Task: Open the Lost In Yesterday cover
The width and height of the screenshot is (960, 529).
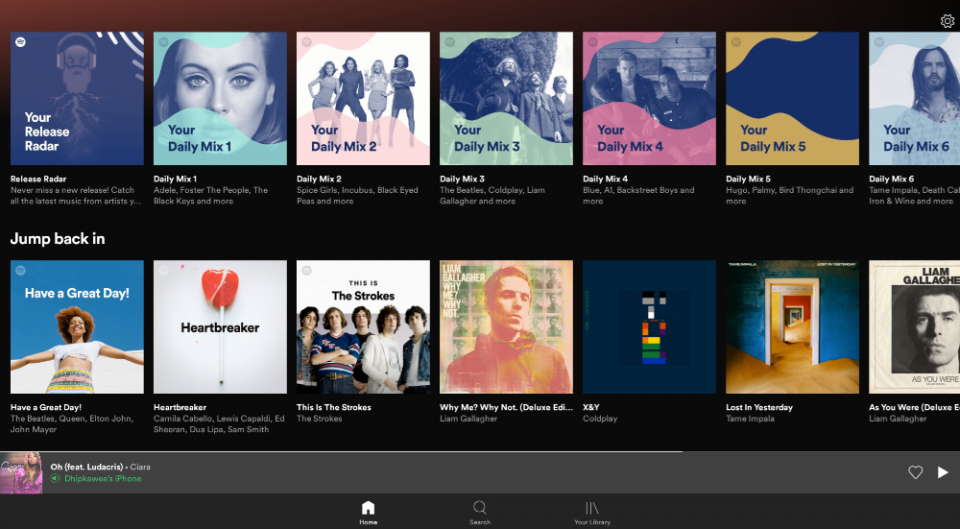Action: [792, 327]
